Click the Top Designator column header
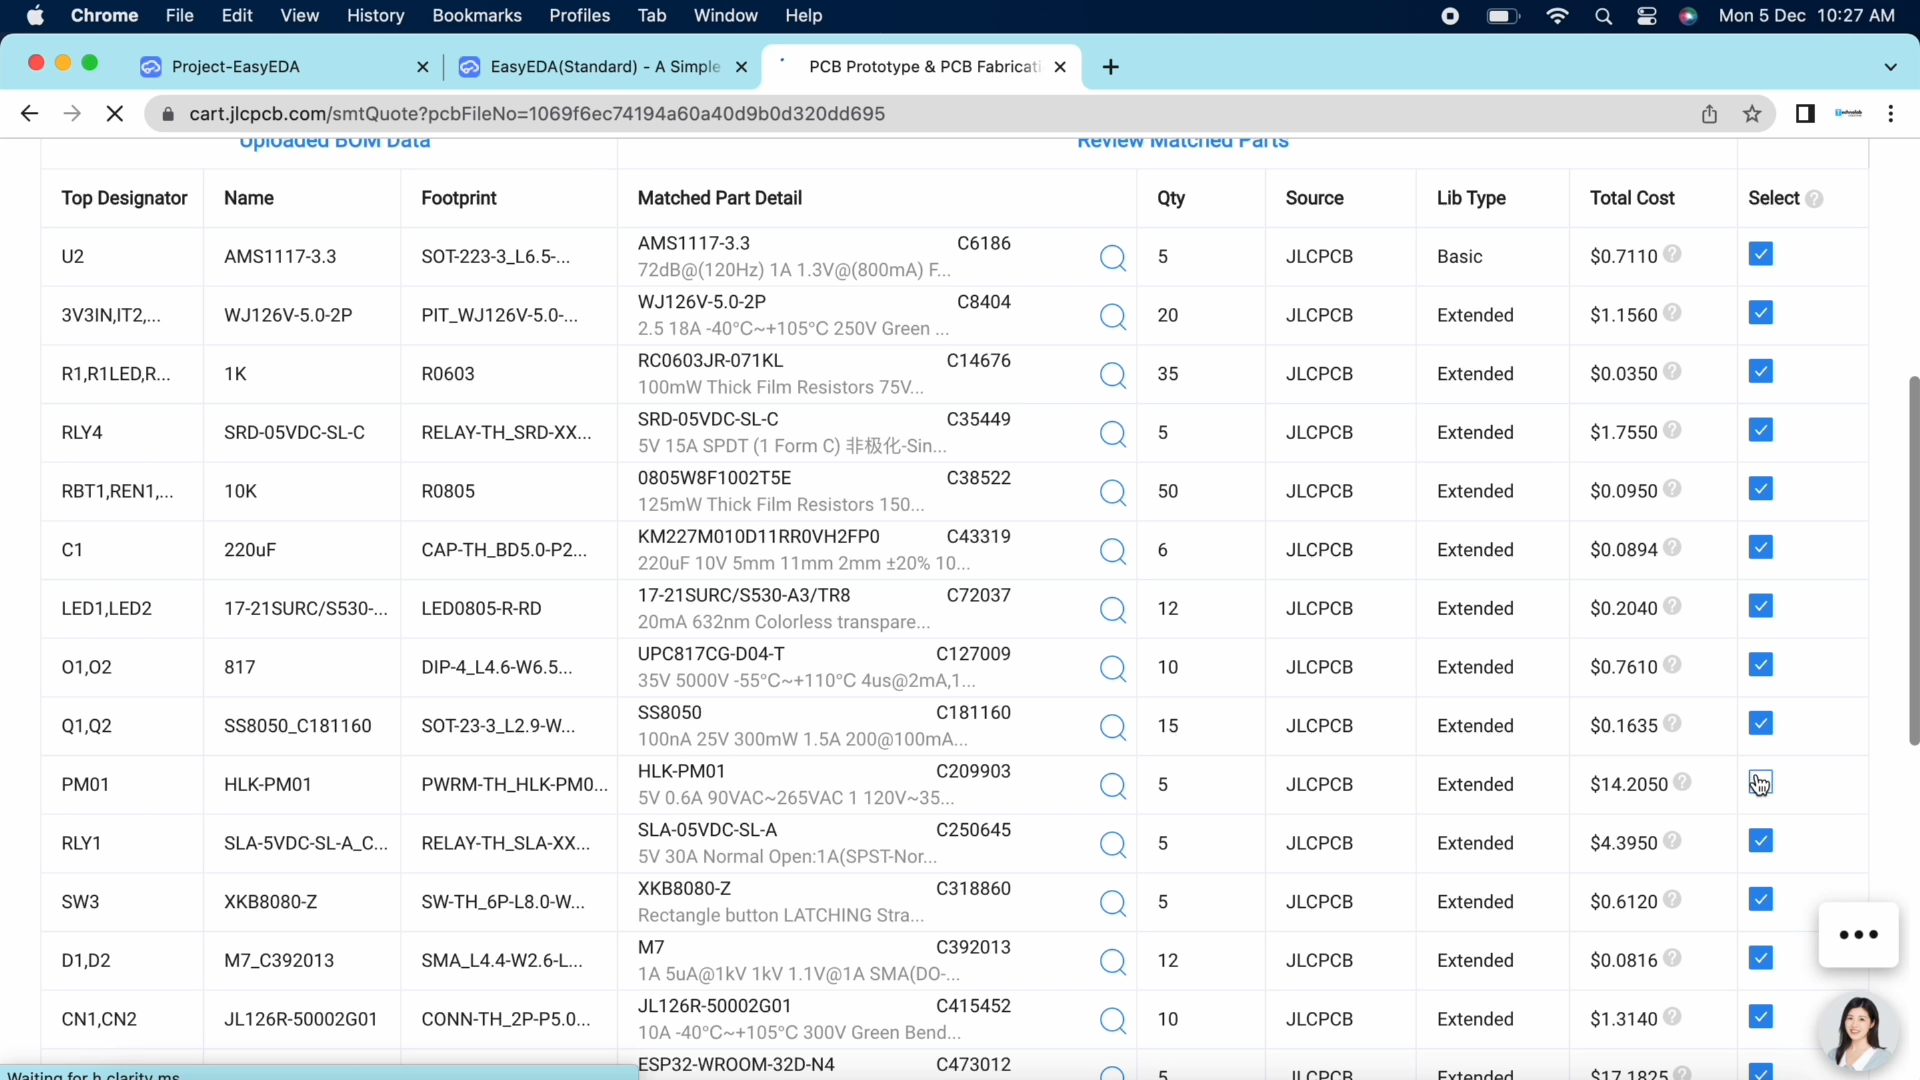This screenshot has height=1080, width=1920. [x=124, y=198]
